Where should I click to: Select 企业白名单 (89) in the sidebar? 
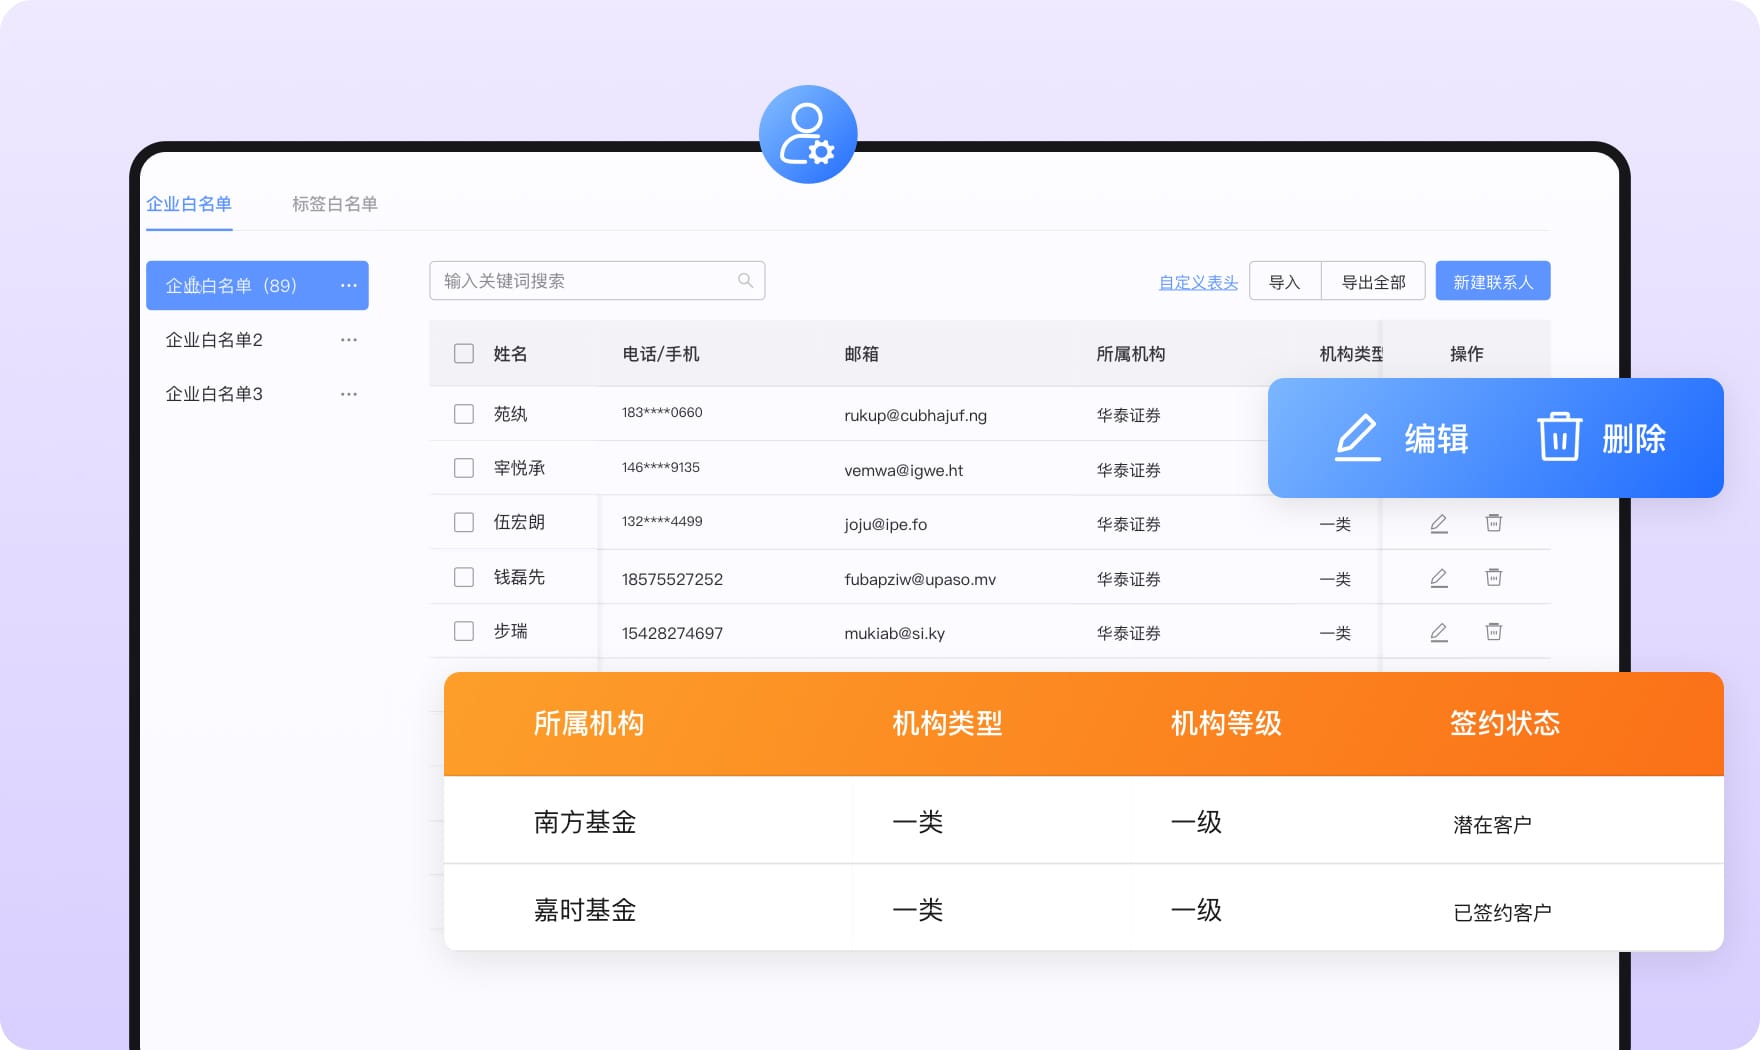click(x=257, y=285)
